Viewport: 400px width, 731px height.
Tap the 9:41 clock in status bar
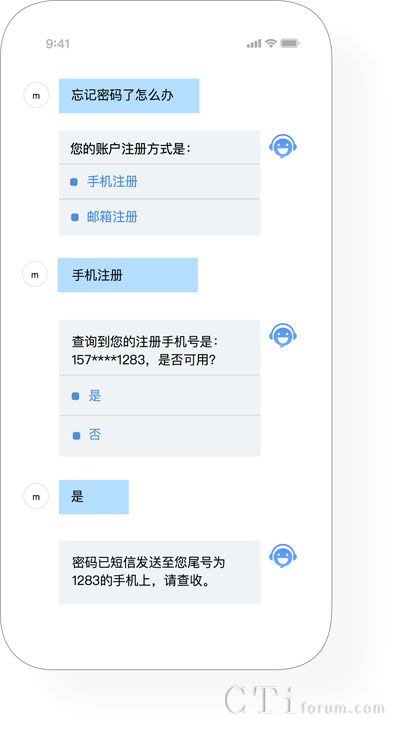[58, 44]
